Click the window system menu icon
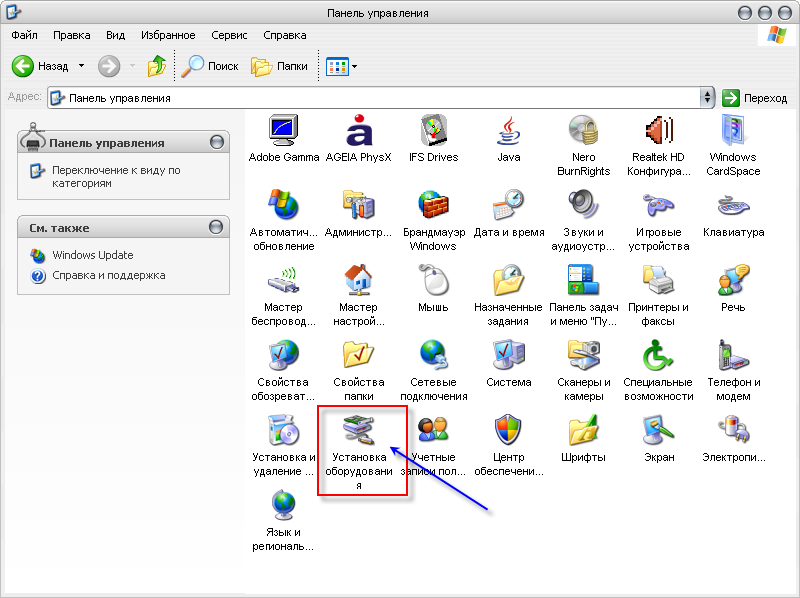The width and height of the screenshot is (800, 598). (x=13, y=11)
